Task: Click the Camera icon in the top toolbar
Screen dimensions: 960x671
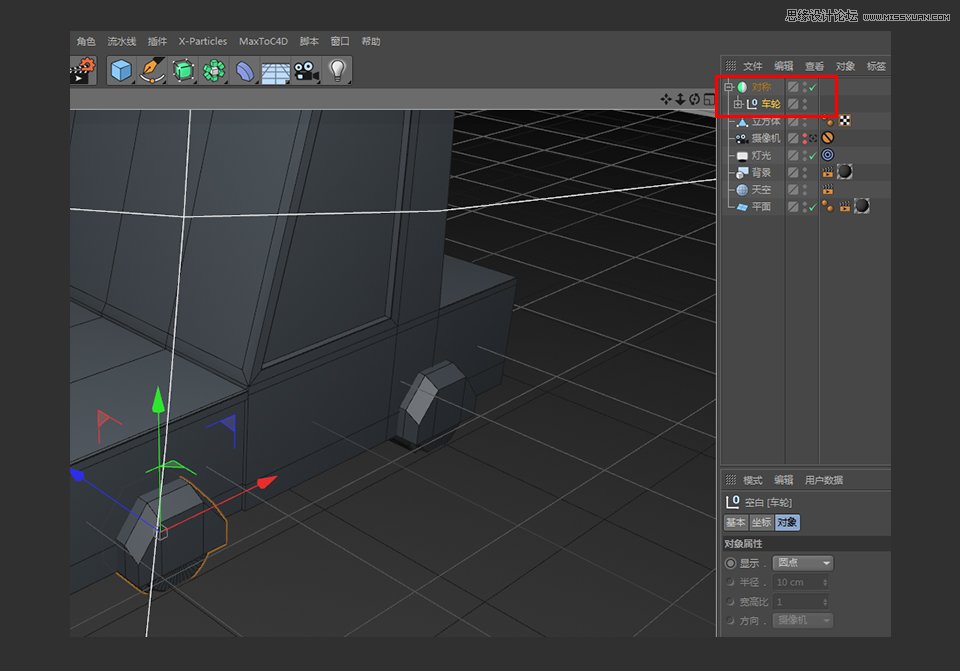Action: pyautogui.click(x=305, y=69)
